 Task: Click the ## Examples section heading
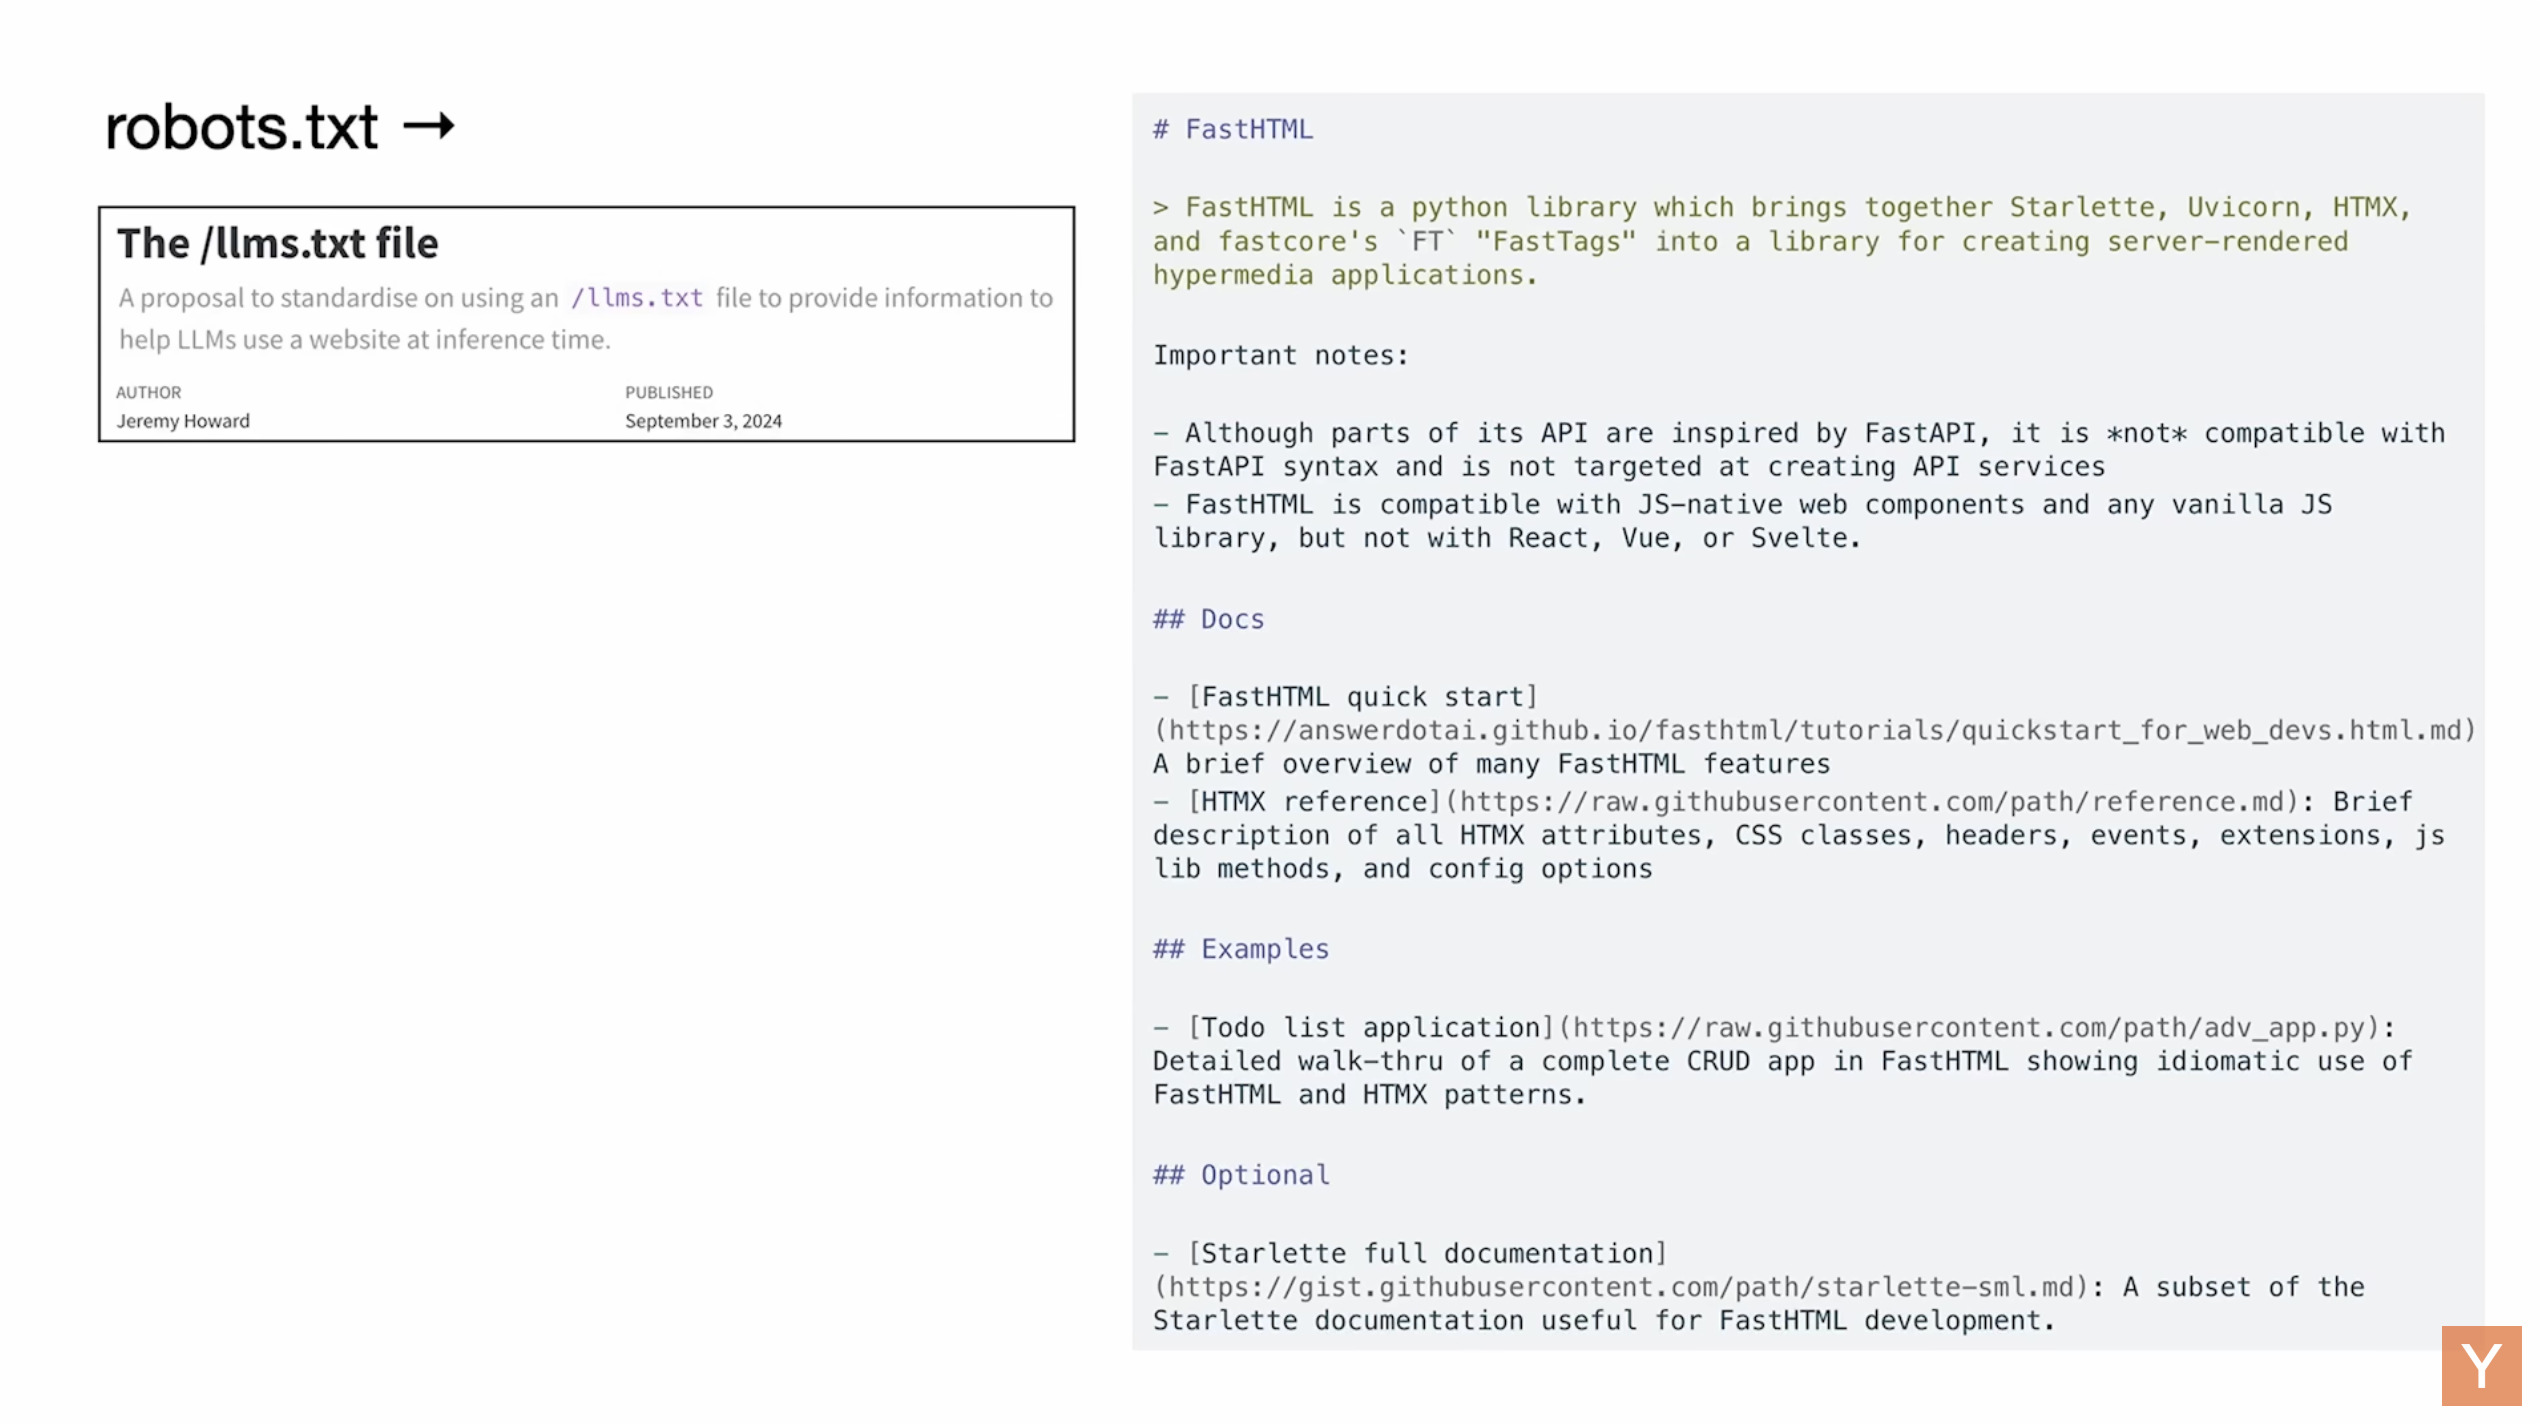coord(1240,949)
